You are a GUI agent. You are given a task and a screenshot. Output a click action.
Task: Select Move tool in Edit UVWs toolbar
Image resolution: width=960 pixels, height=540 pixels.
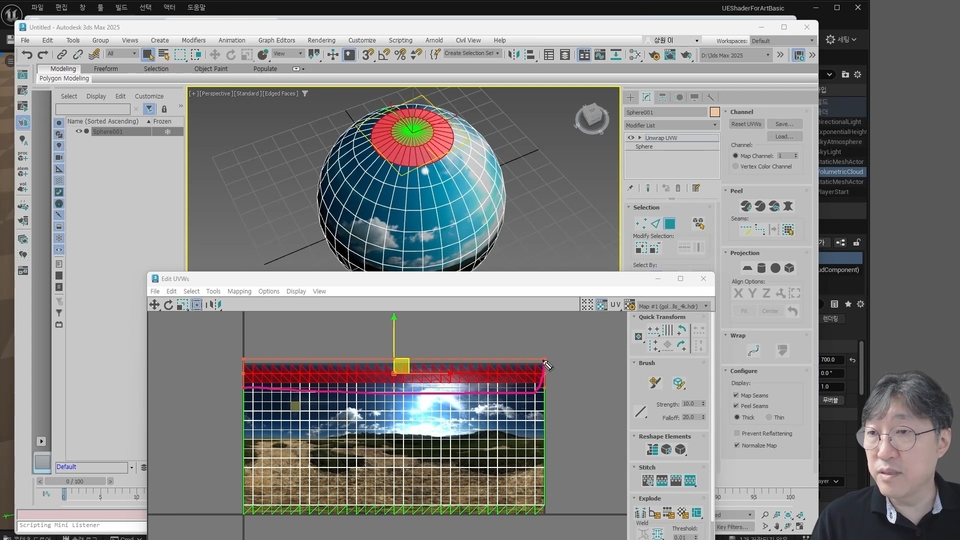(x=154, y=304)
